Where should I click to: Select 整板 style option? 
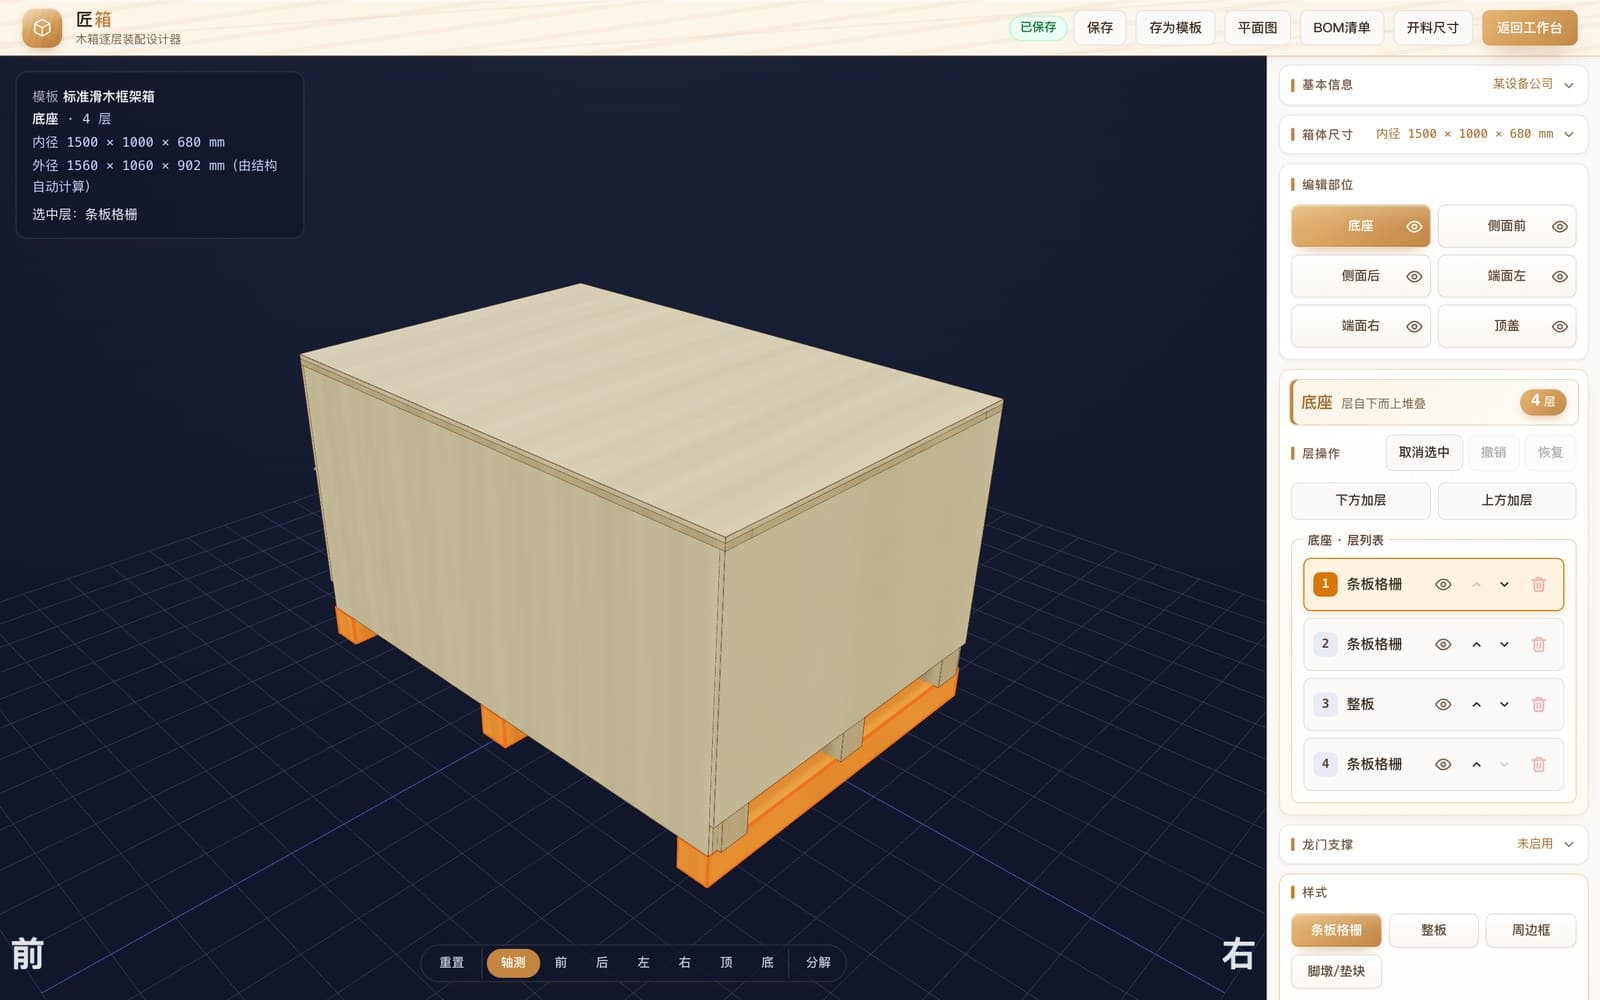[x=1433, y=930]
